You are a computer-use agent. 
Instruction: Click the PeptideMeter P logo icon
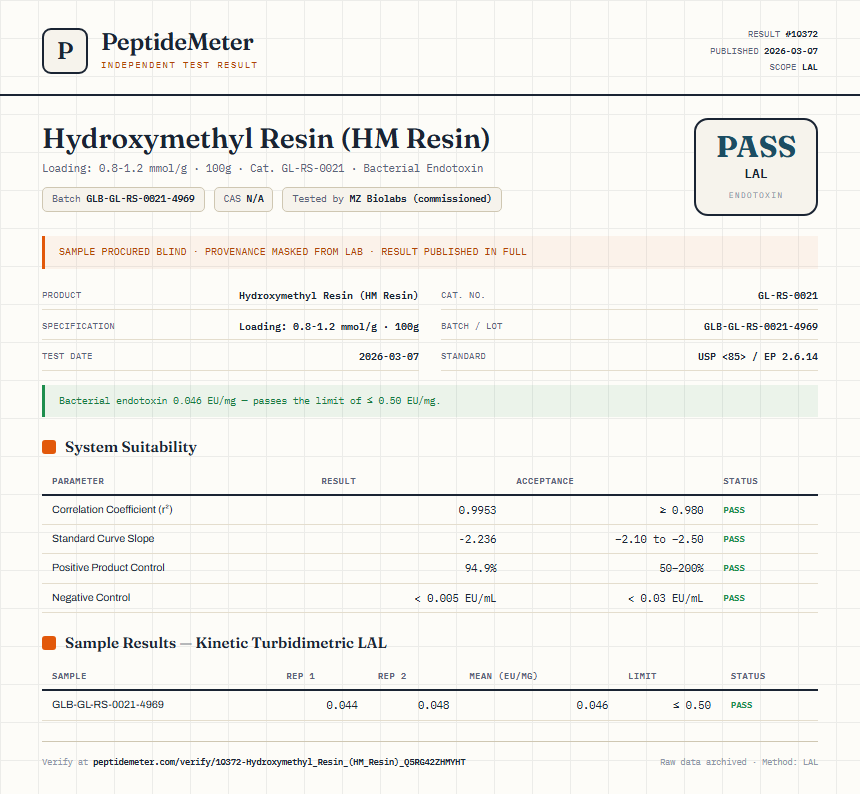[x=65, y=51]
